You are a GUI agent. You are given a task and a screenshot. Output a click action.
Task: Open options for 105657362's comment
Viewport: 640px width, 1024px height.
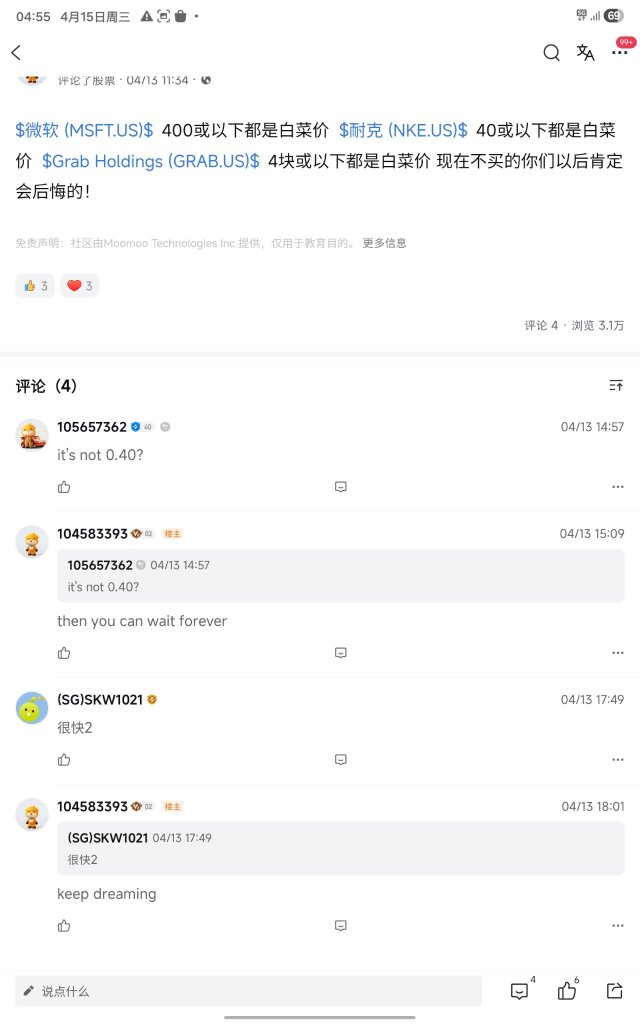618,487
